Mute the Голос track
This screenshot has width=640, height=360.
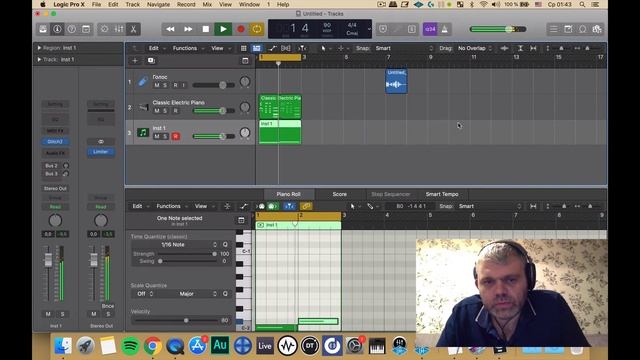point(157,85)
